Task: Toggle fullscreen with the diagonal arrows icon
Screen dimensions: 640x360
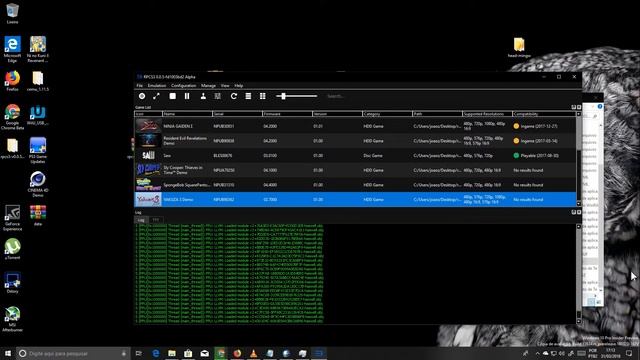Action: (156, 96)
